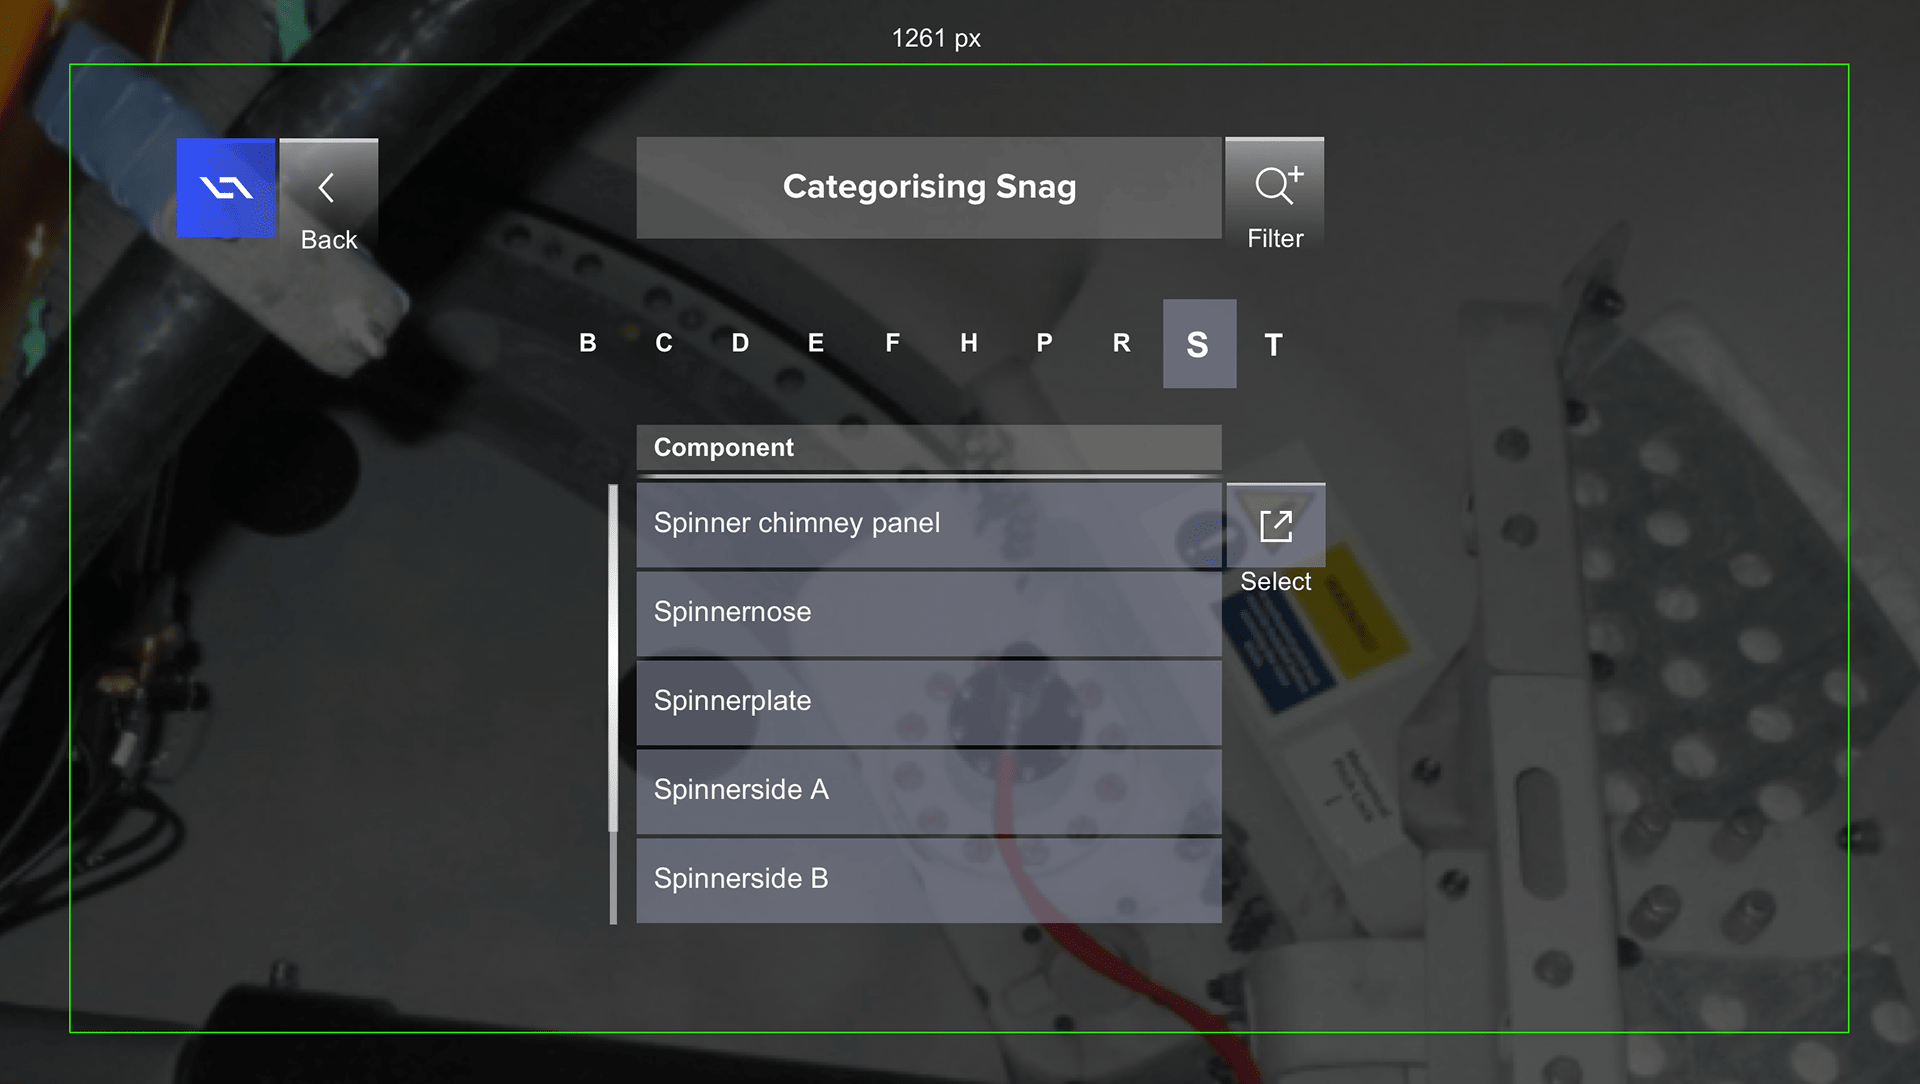Jump to letter B in index
This screenshot has width=1920, height=1084.
pos(588,343)
